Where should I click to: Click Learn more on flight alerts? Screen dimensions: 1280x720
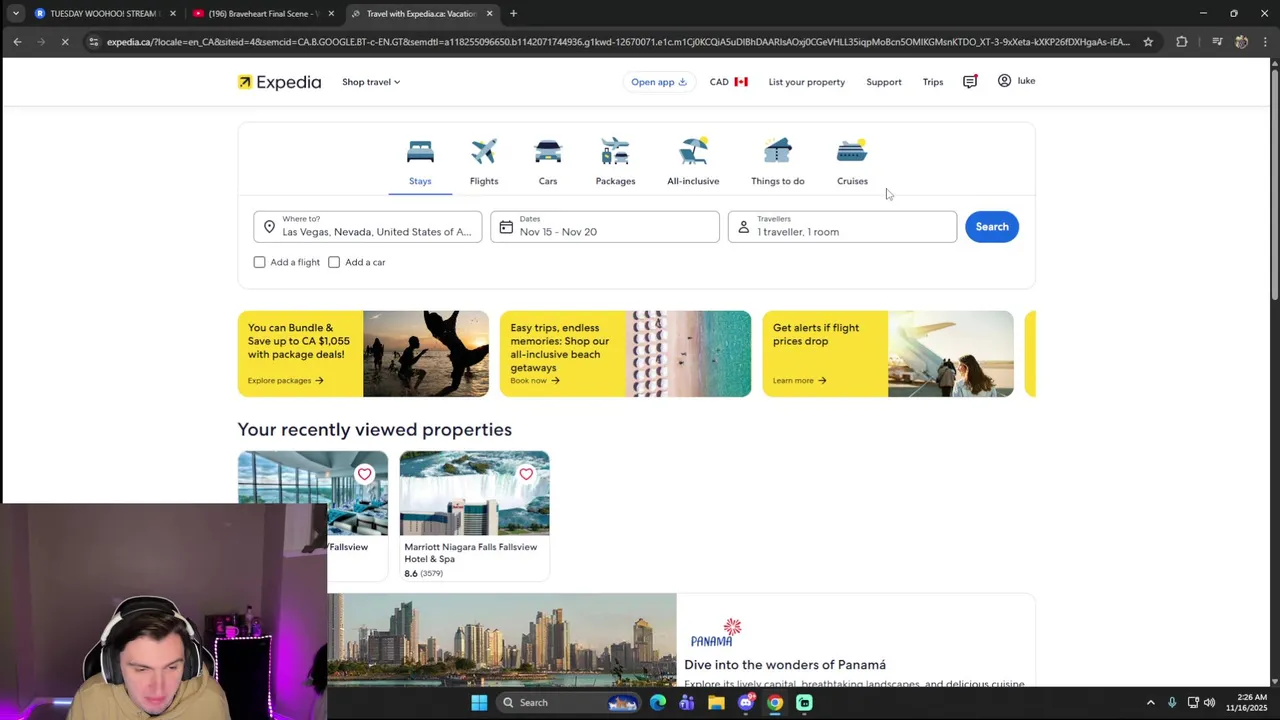click(x=799, y=380)
